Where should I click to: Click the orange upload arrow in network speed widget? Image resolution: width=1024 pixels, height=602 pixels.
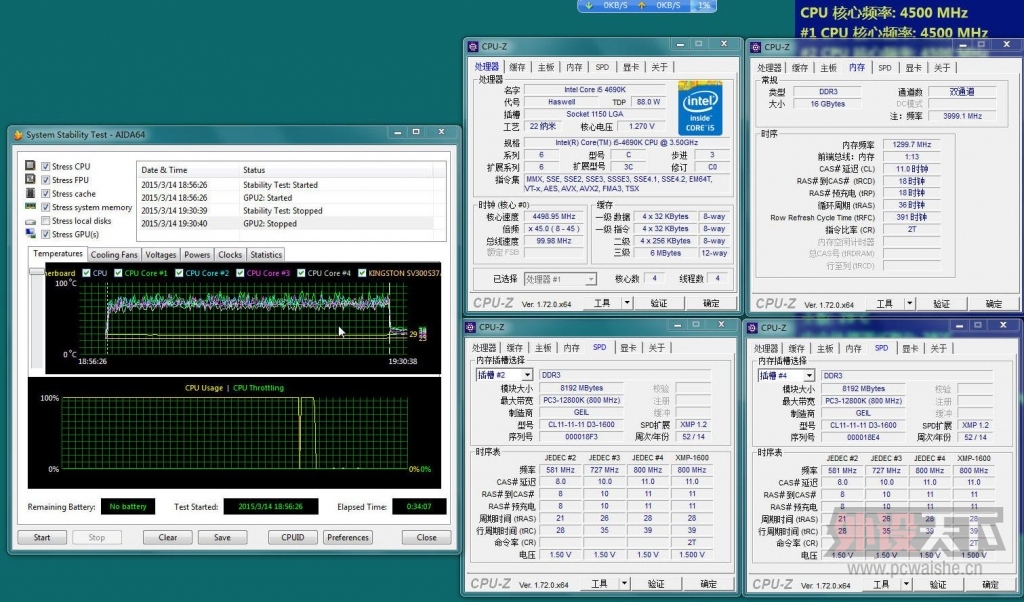pyautogui.click(x=642, y=5)
